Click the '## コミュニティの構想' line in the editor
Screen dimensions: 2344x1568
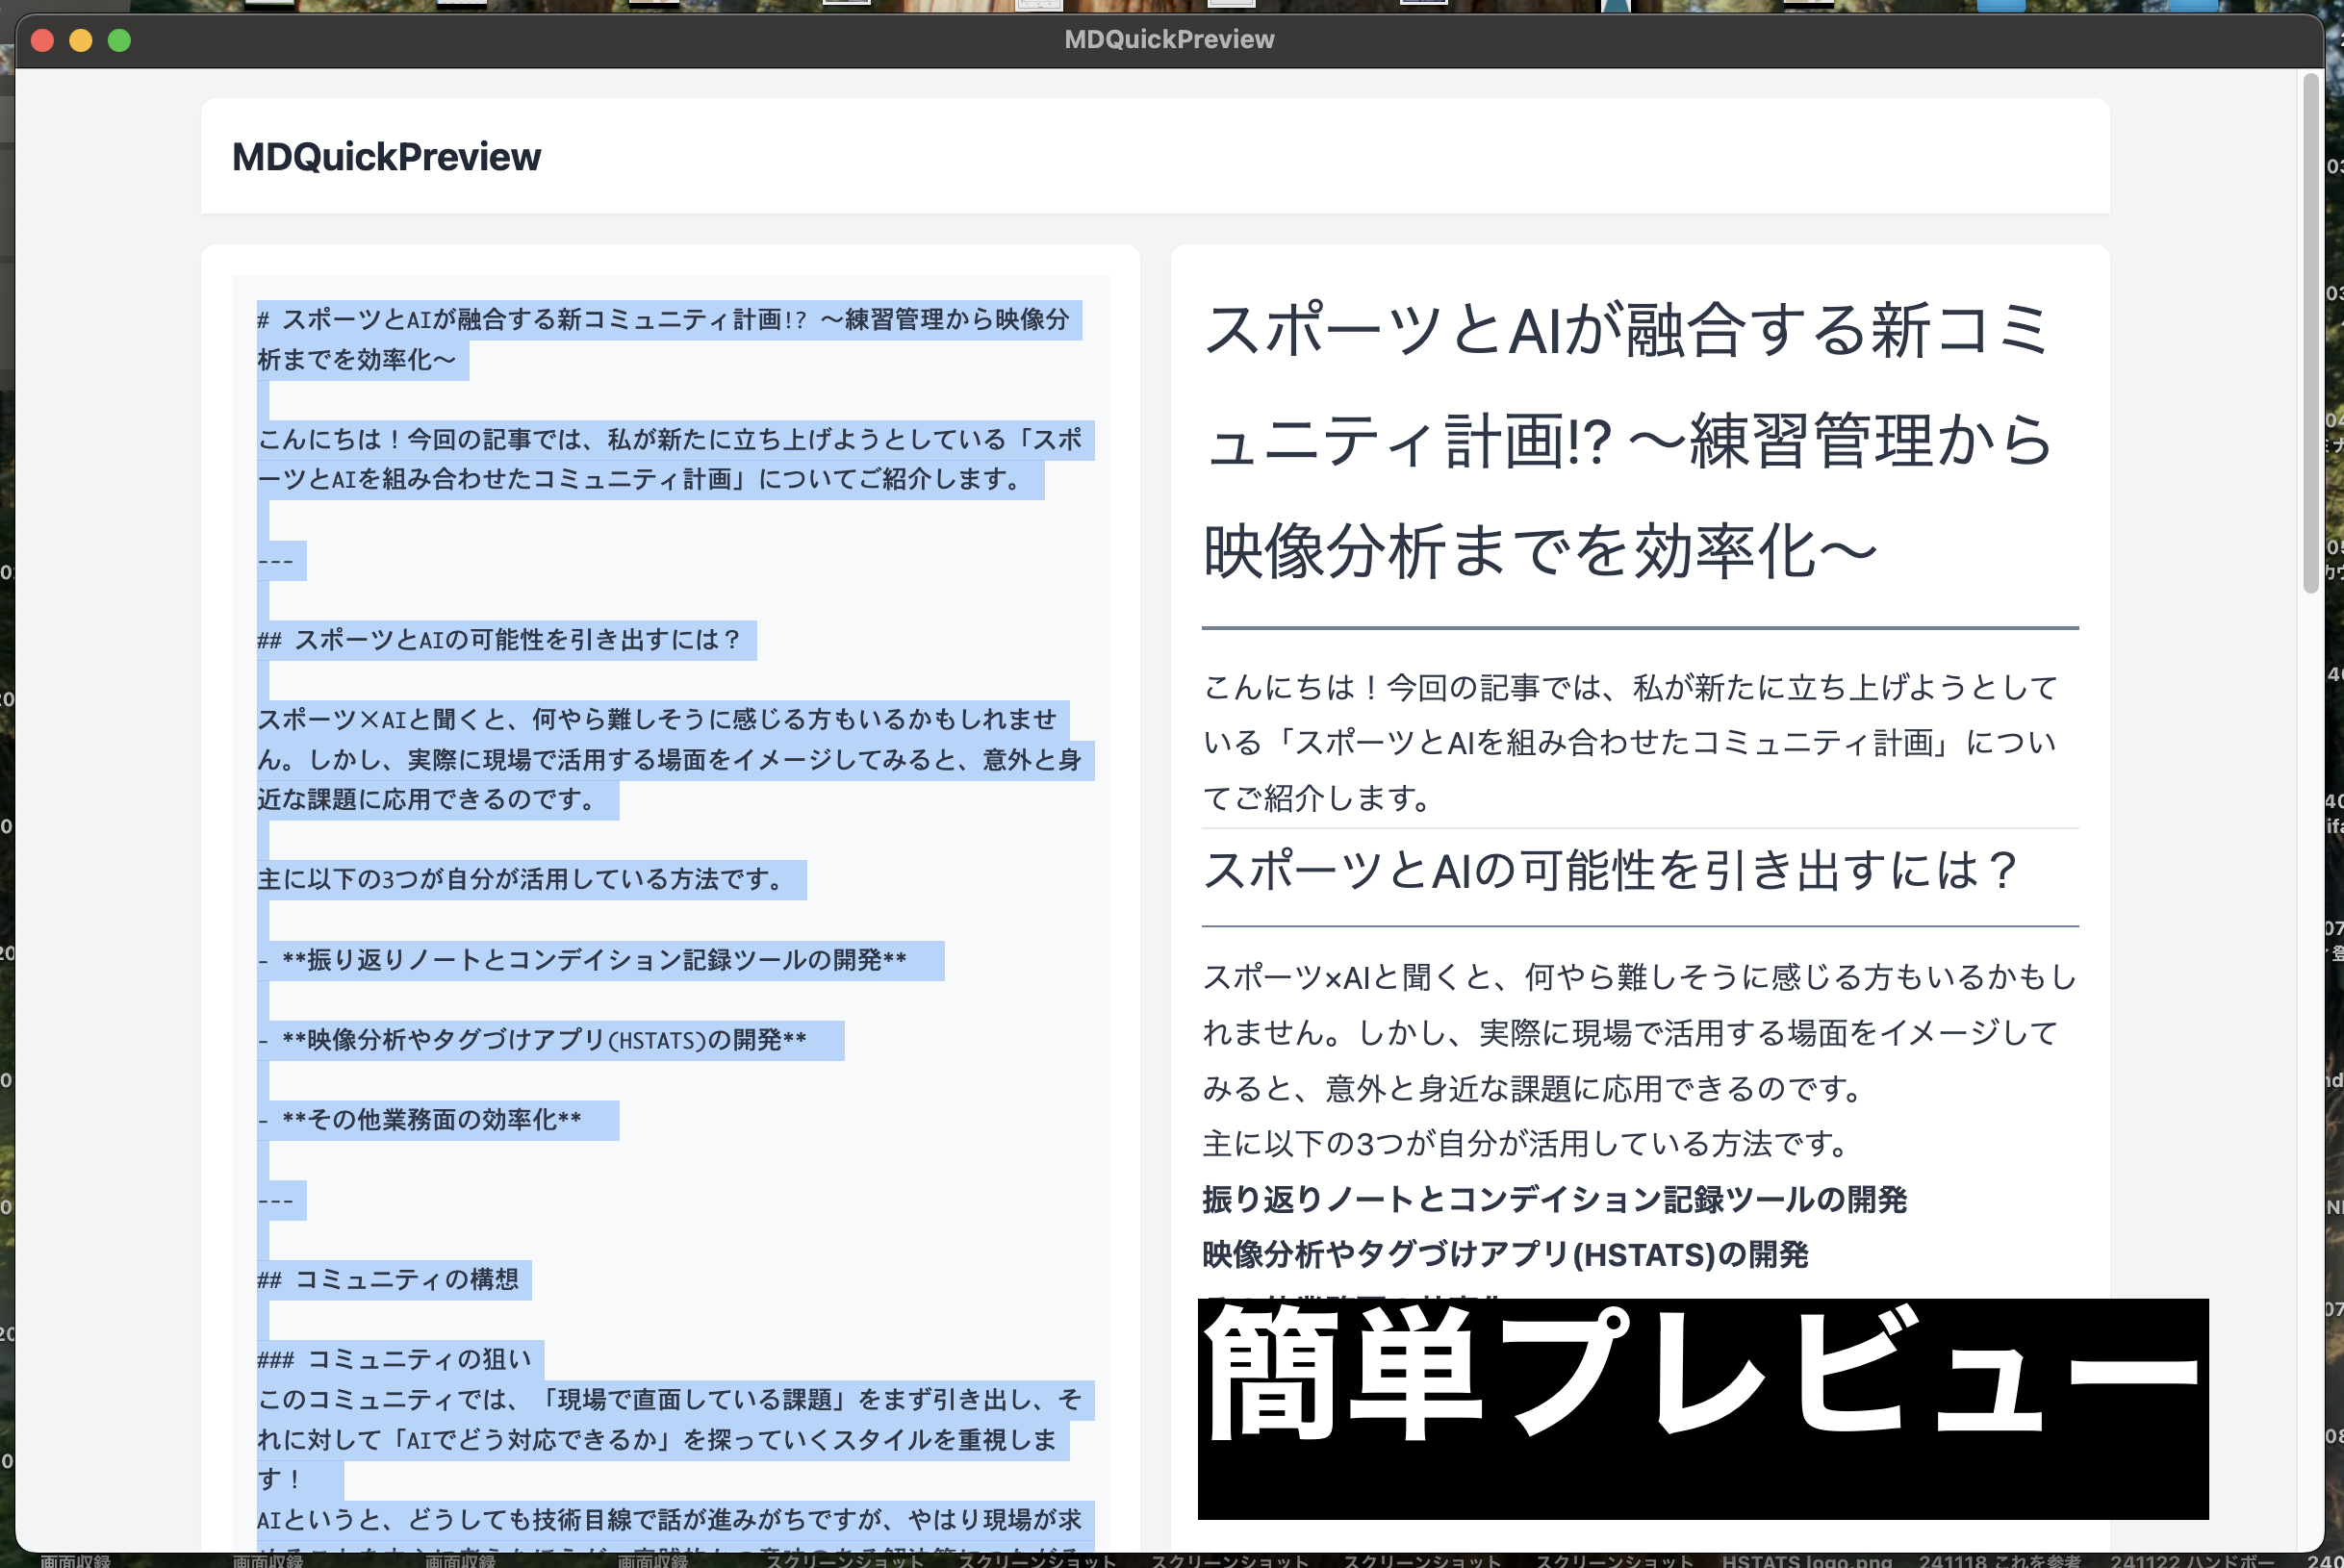pyautogui.click(x=390, y=1280)
